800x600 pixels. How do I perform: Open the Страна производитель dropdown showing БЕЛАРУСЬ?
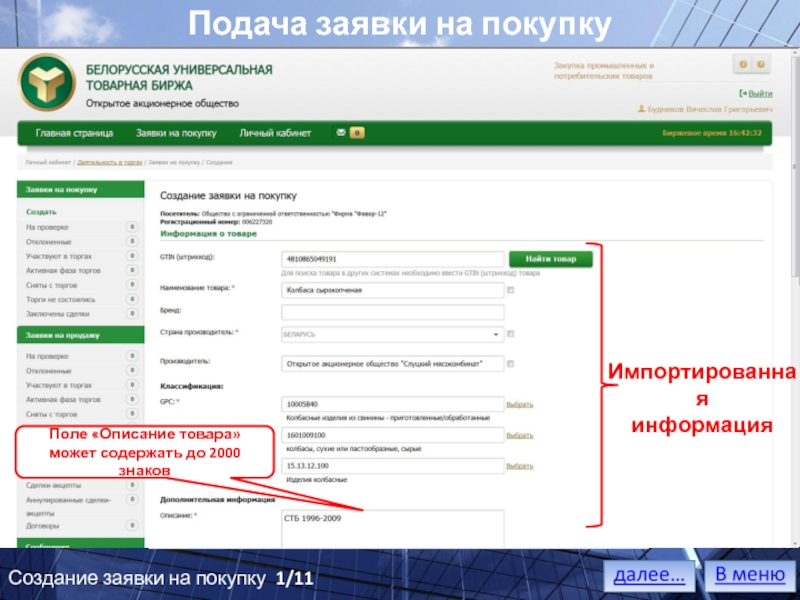coord(392,334)
